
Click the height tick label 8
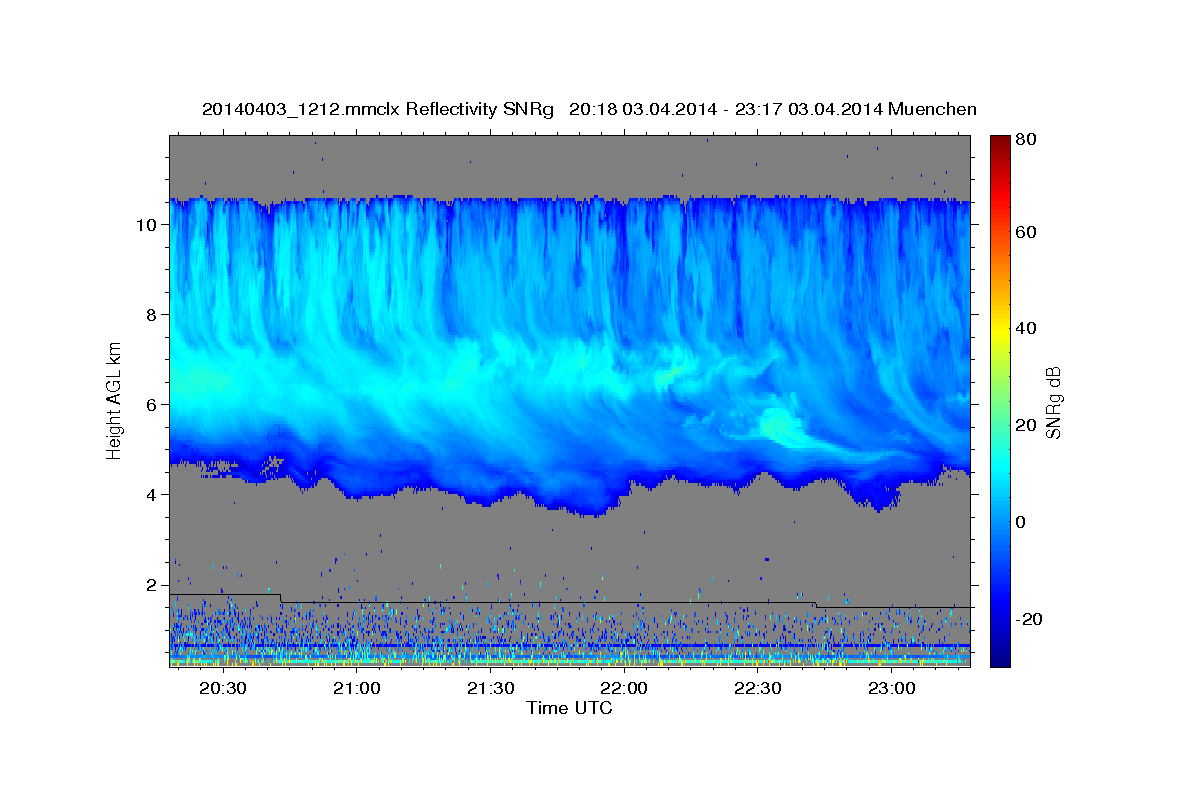coord(151,314)
